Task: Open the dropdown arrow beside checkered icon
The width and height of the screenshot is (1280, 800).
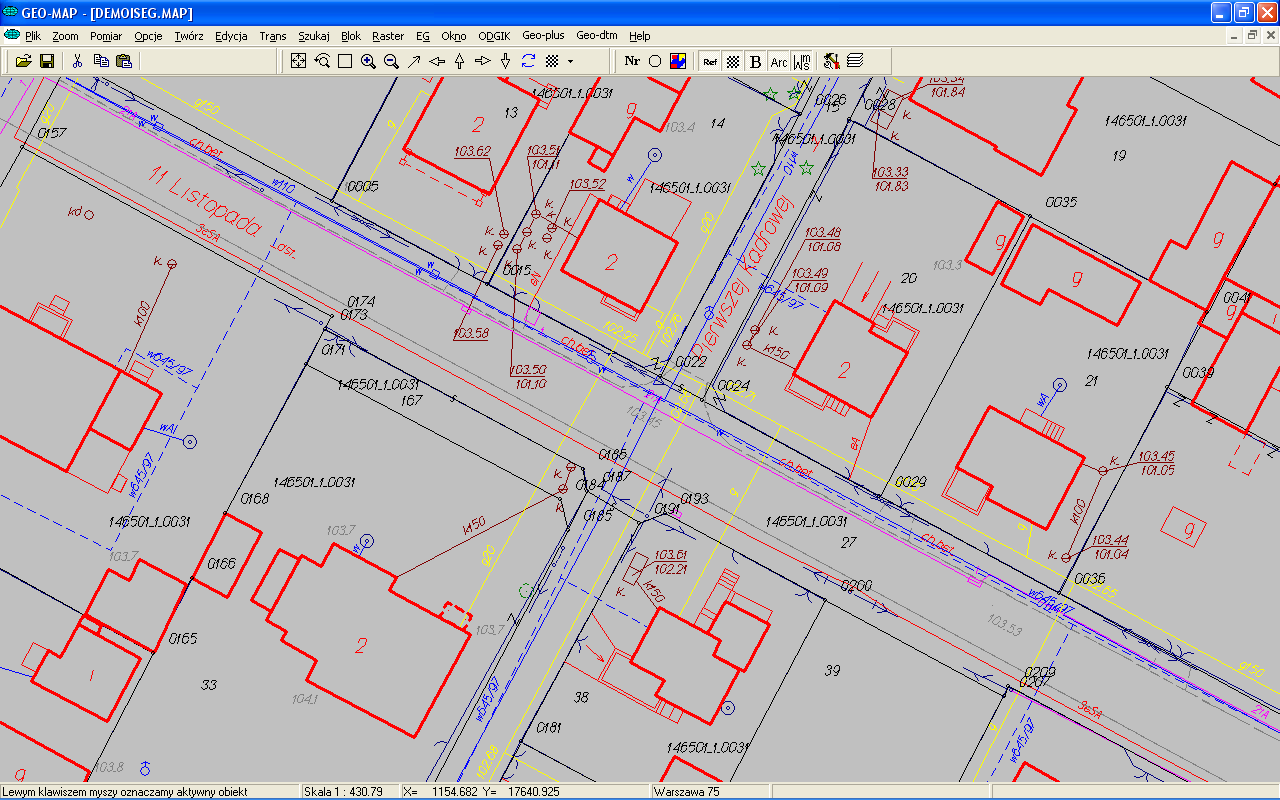Action: point(570,61)
